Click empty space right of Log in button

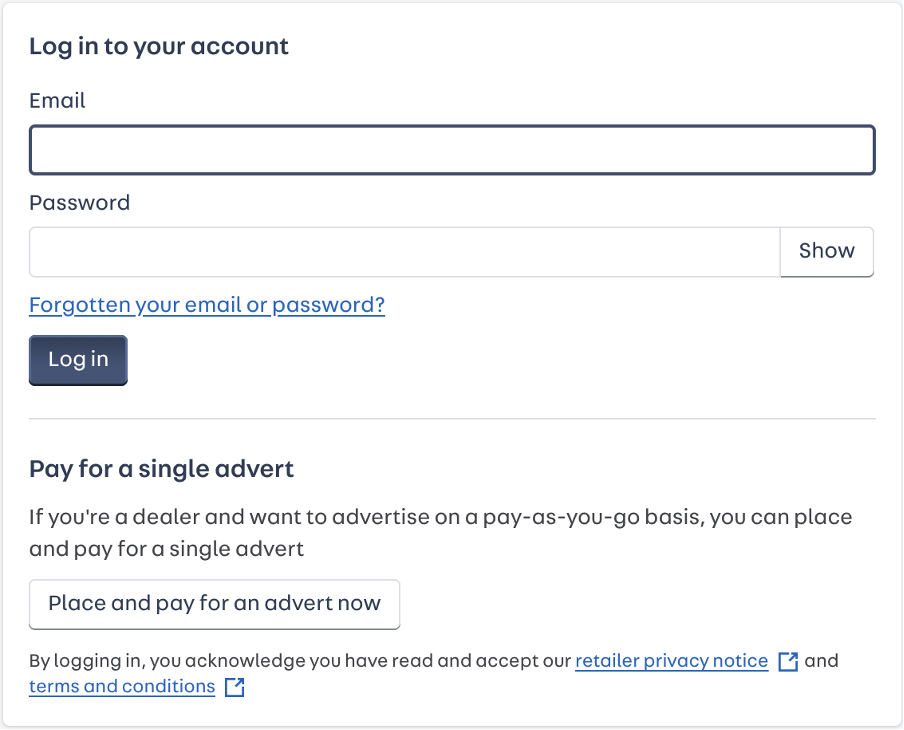502,360
